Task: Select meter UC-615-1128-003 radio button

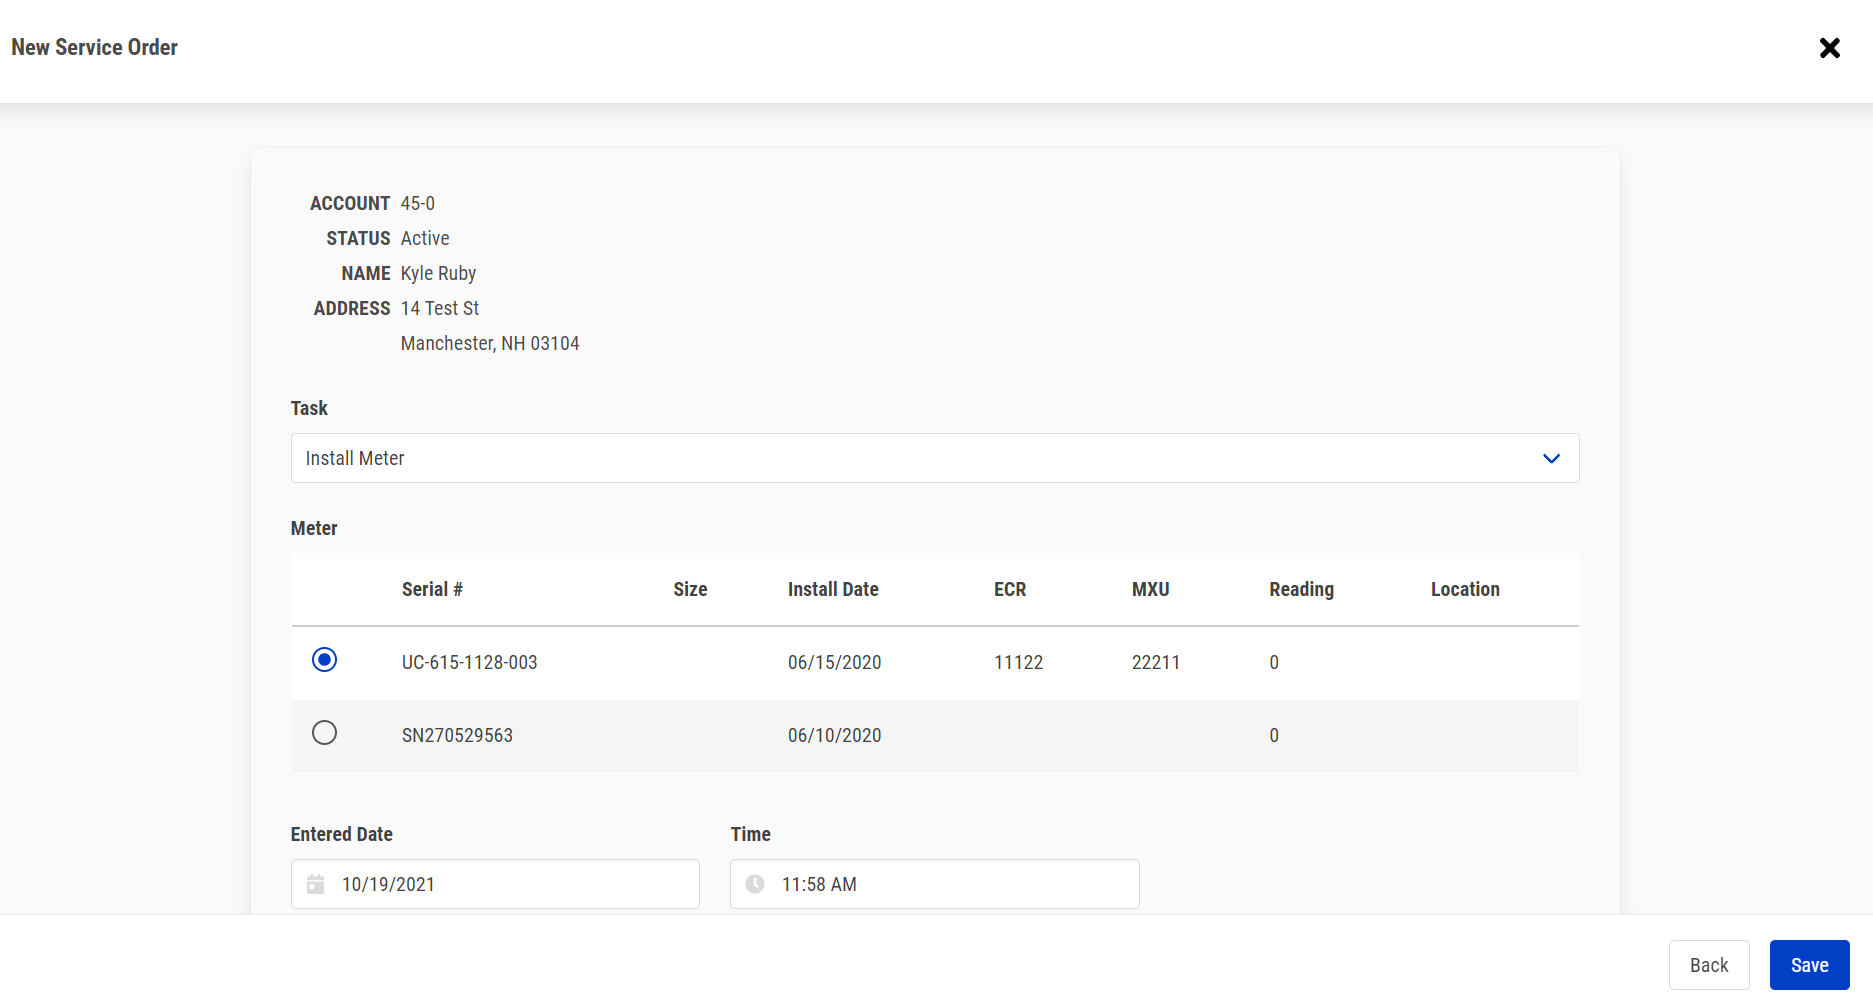Action: 324,660
